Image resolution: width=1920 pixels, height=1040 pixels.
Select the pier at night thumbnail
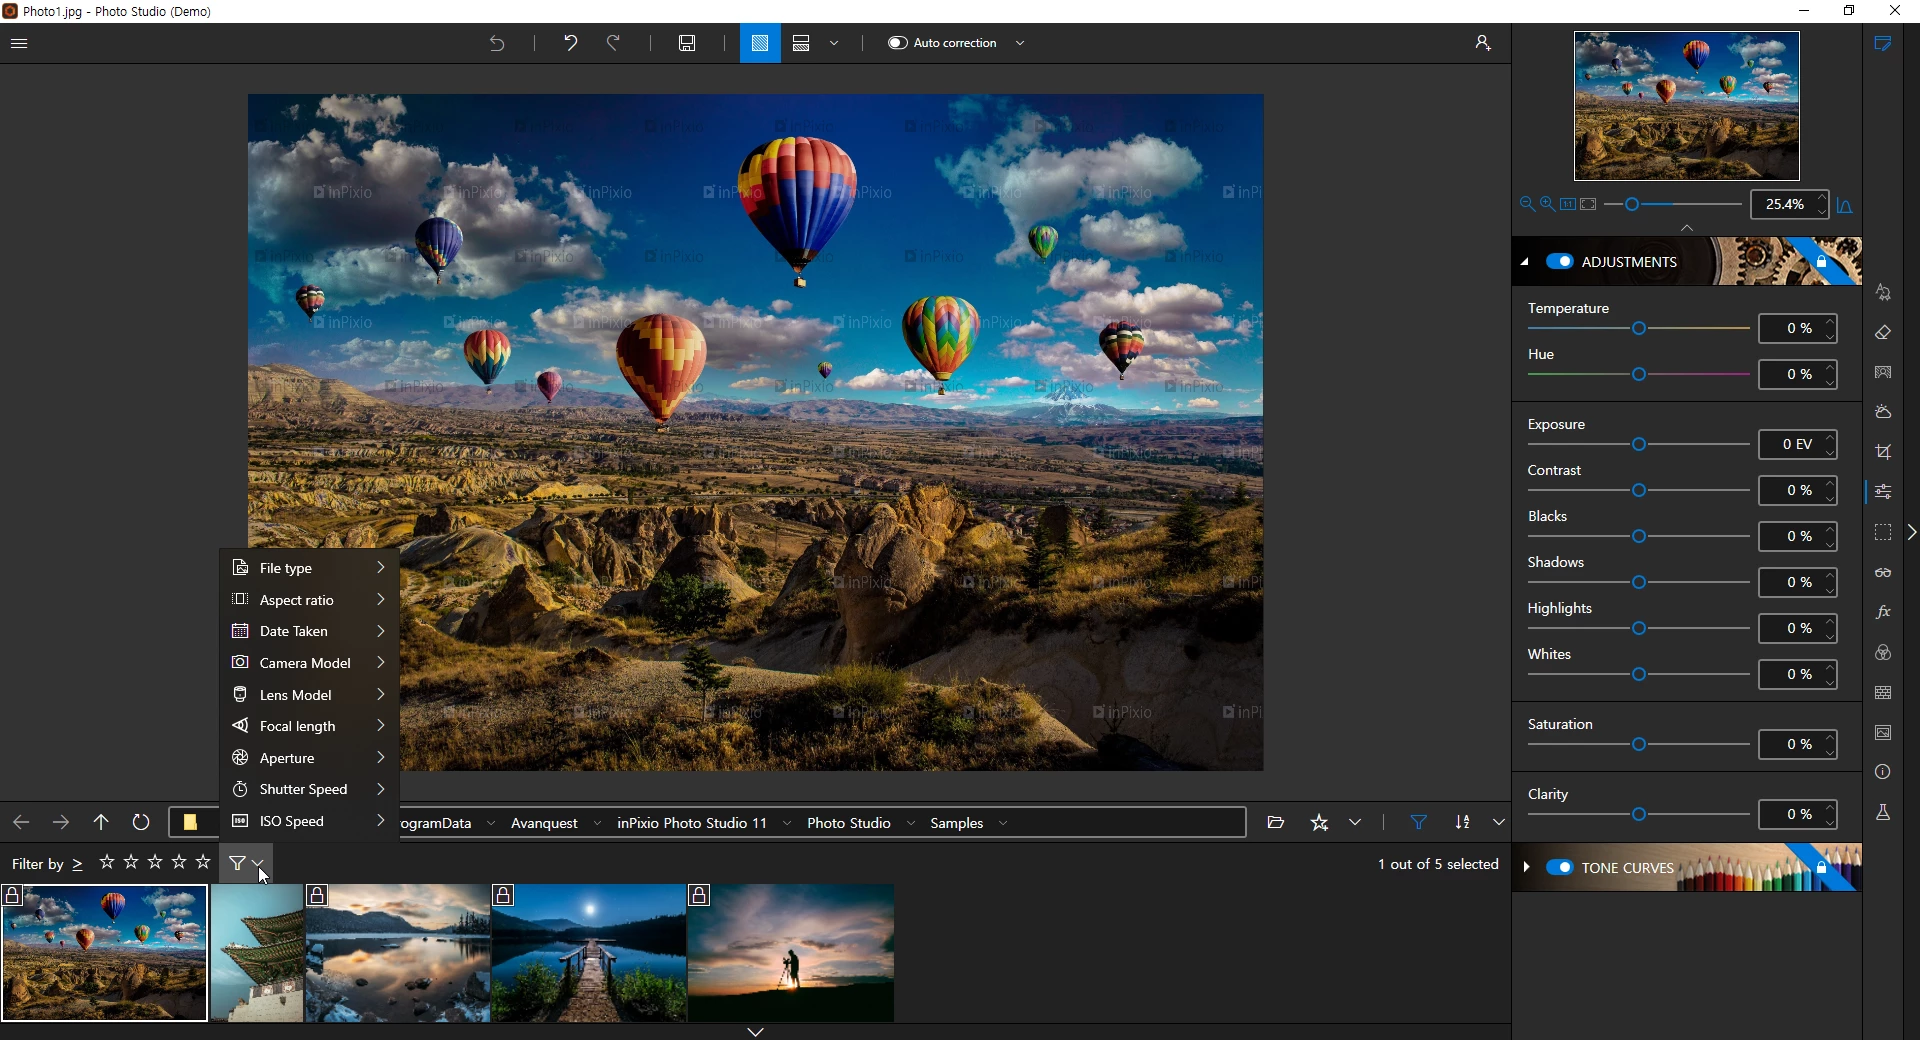click(x=589, y=953)
